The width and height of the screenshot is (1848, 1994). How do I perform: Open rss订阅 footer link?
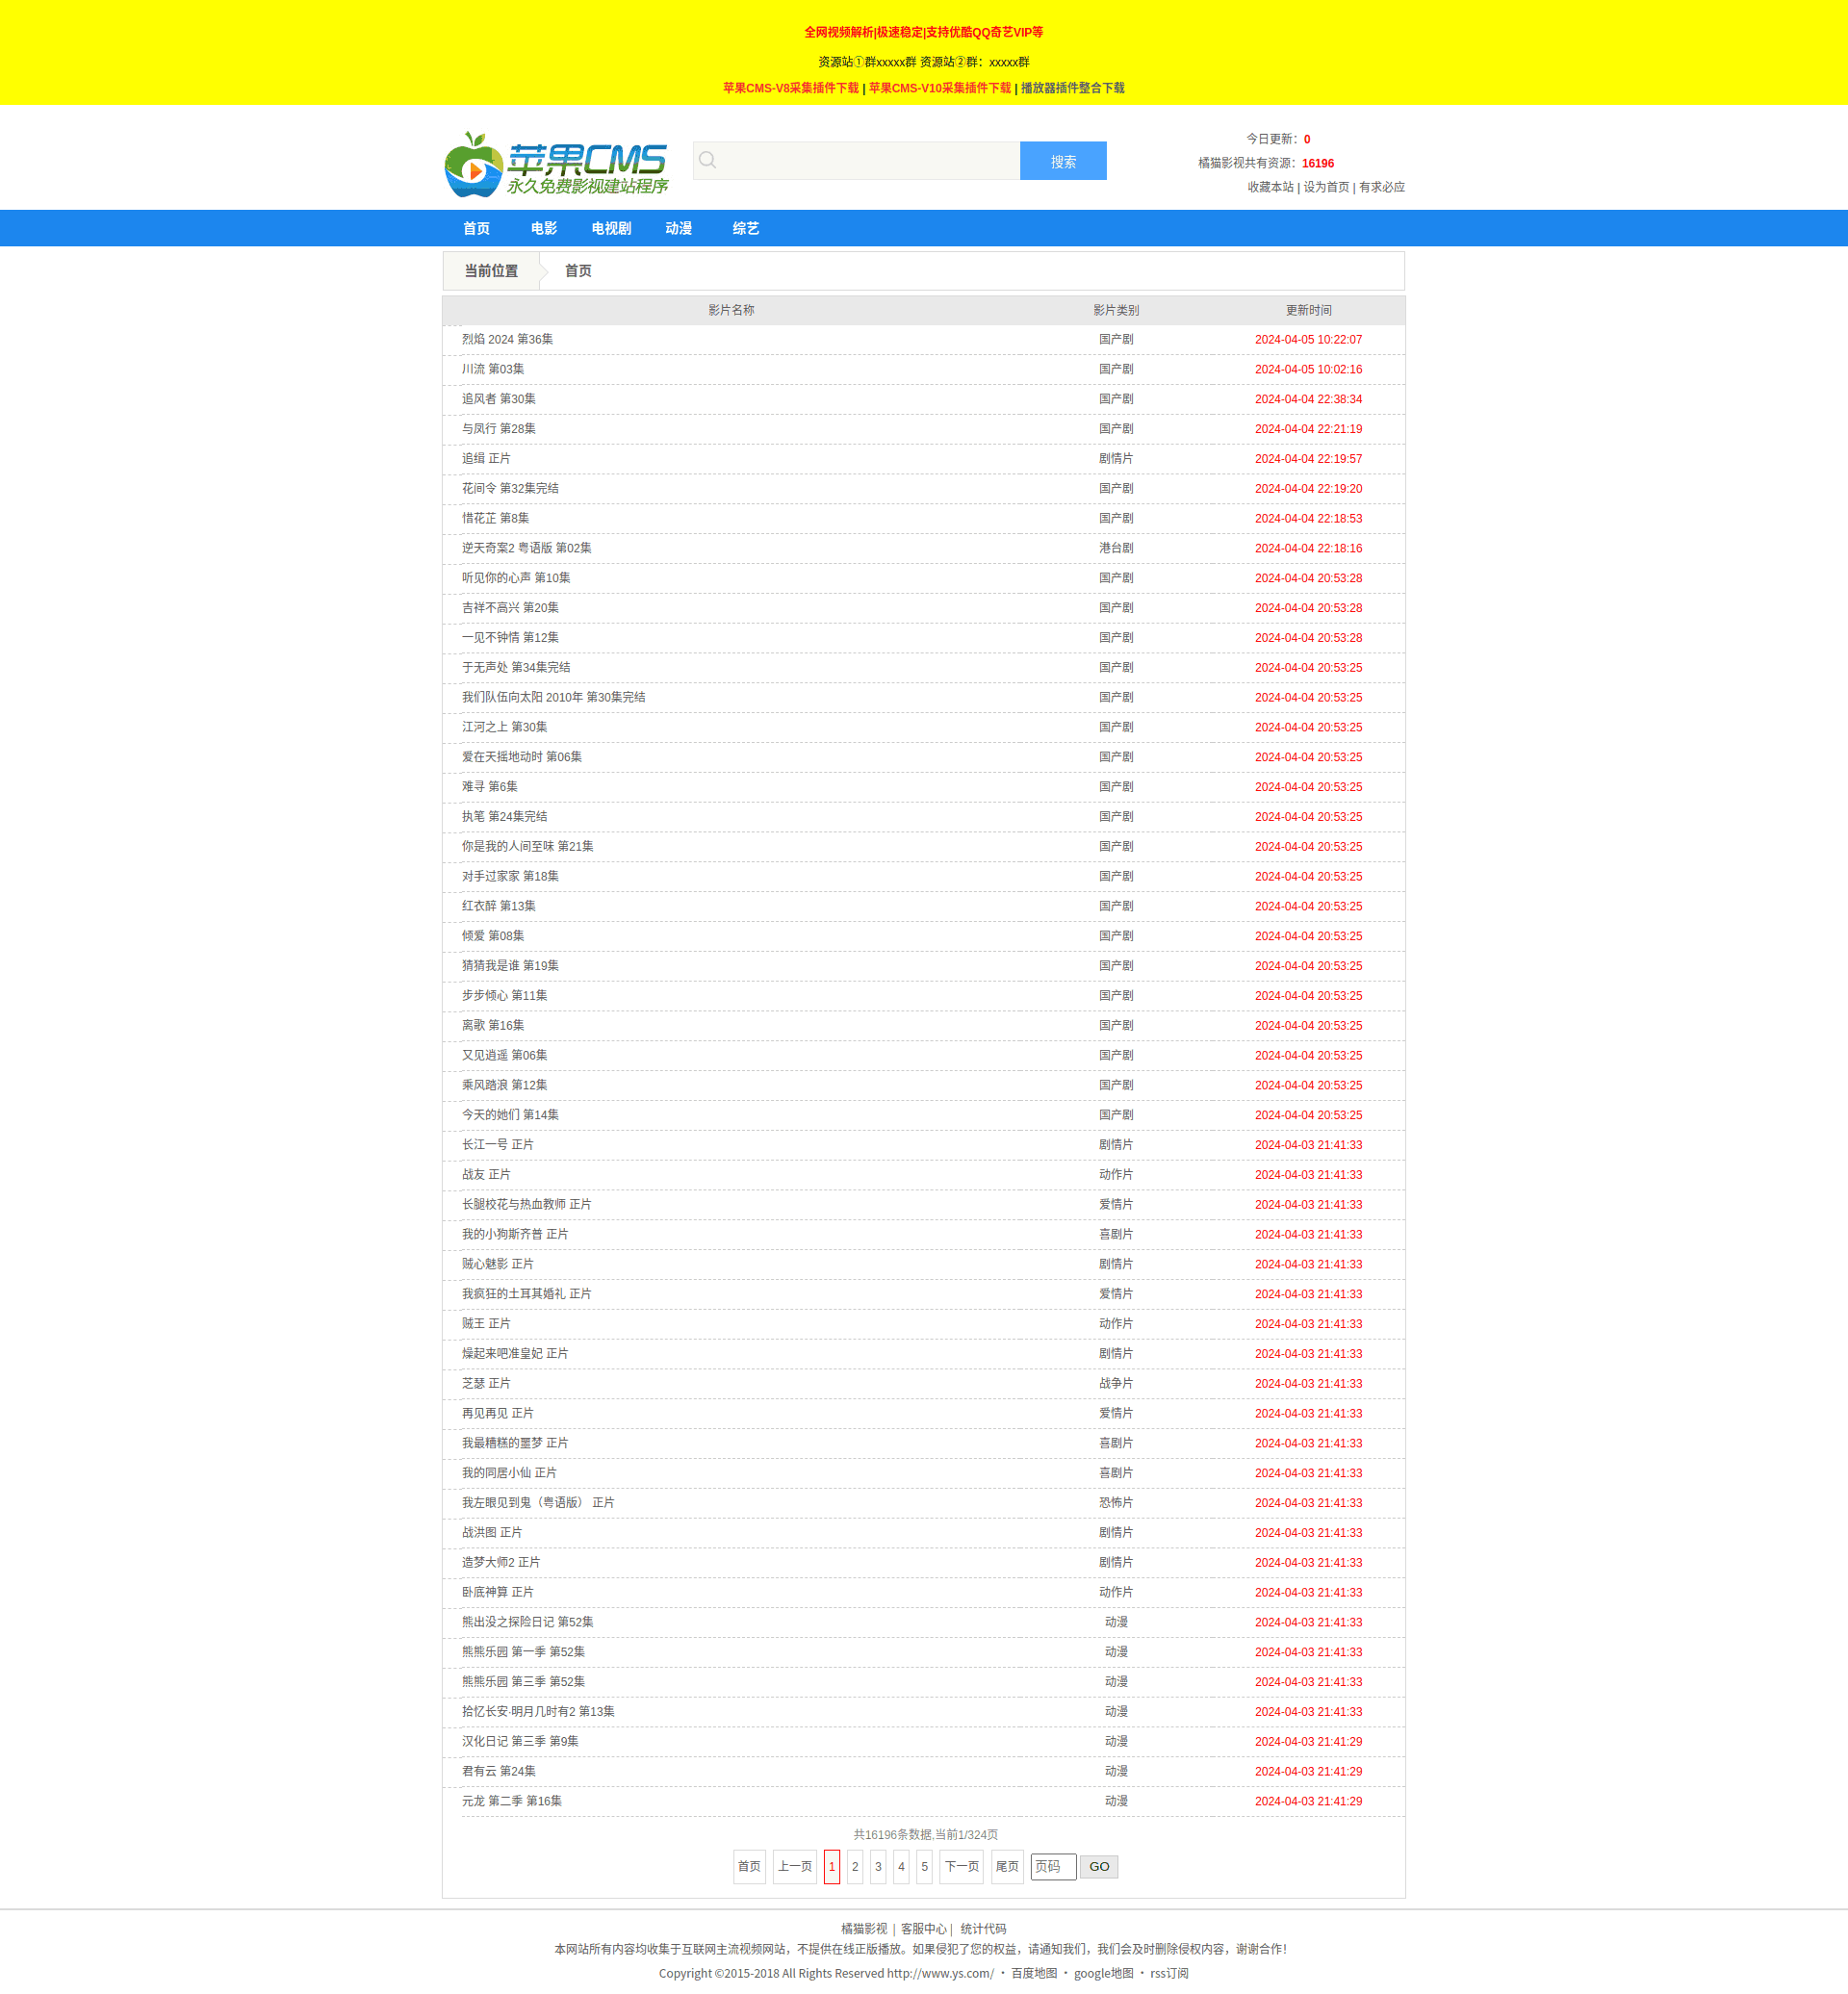click(1169, 1974)
